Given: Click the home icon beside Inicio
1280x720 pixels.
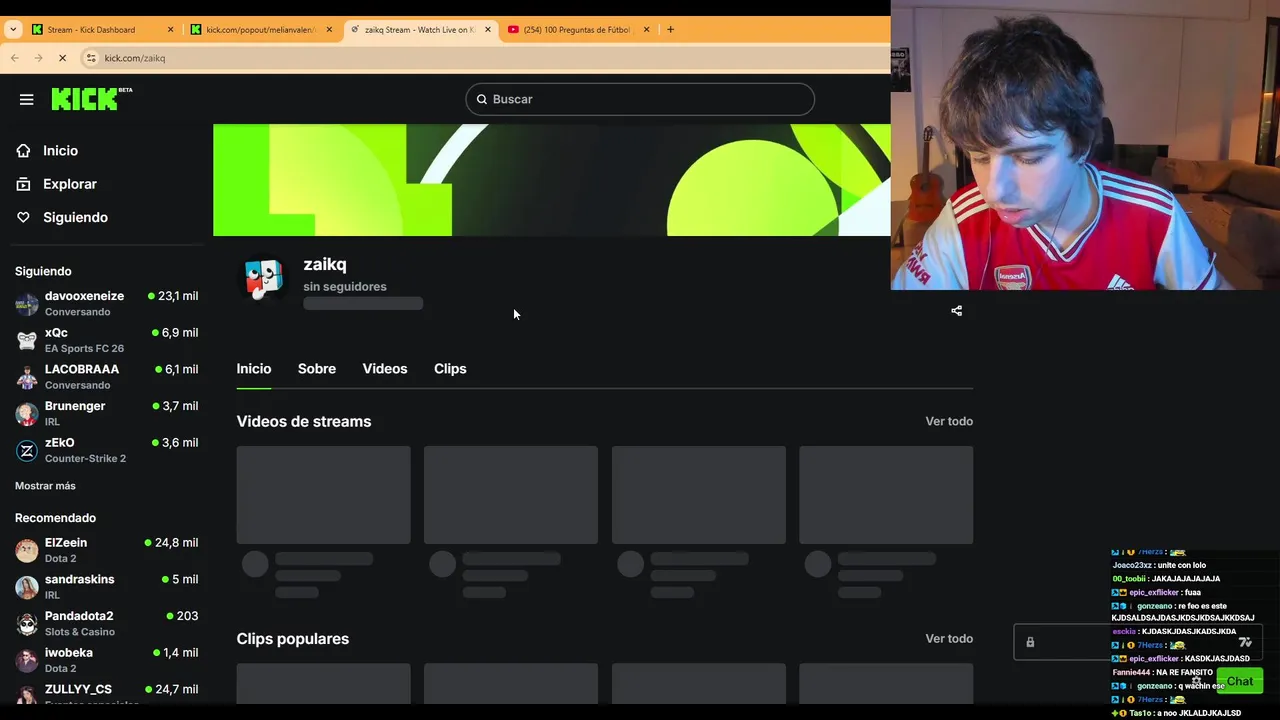Looking at the screenshot, I should click(x=23, y=151).
